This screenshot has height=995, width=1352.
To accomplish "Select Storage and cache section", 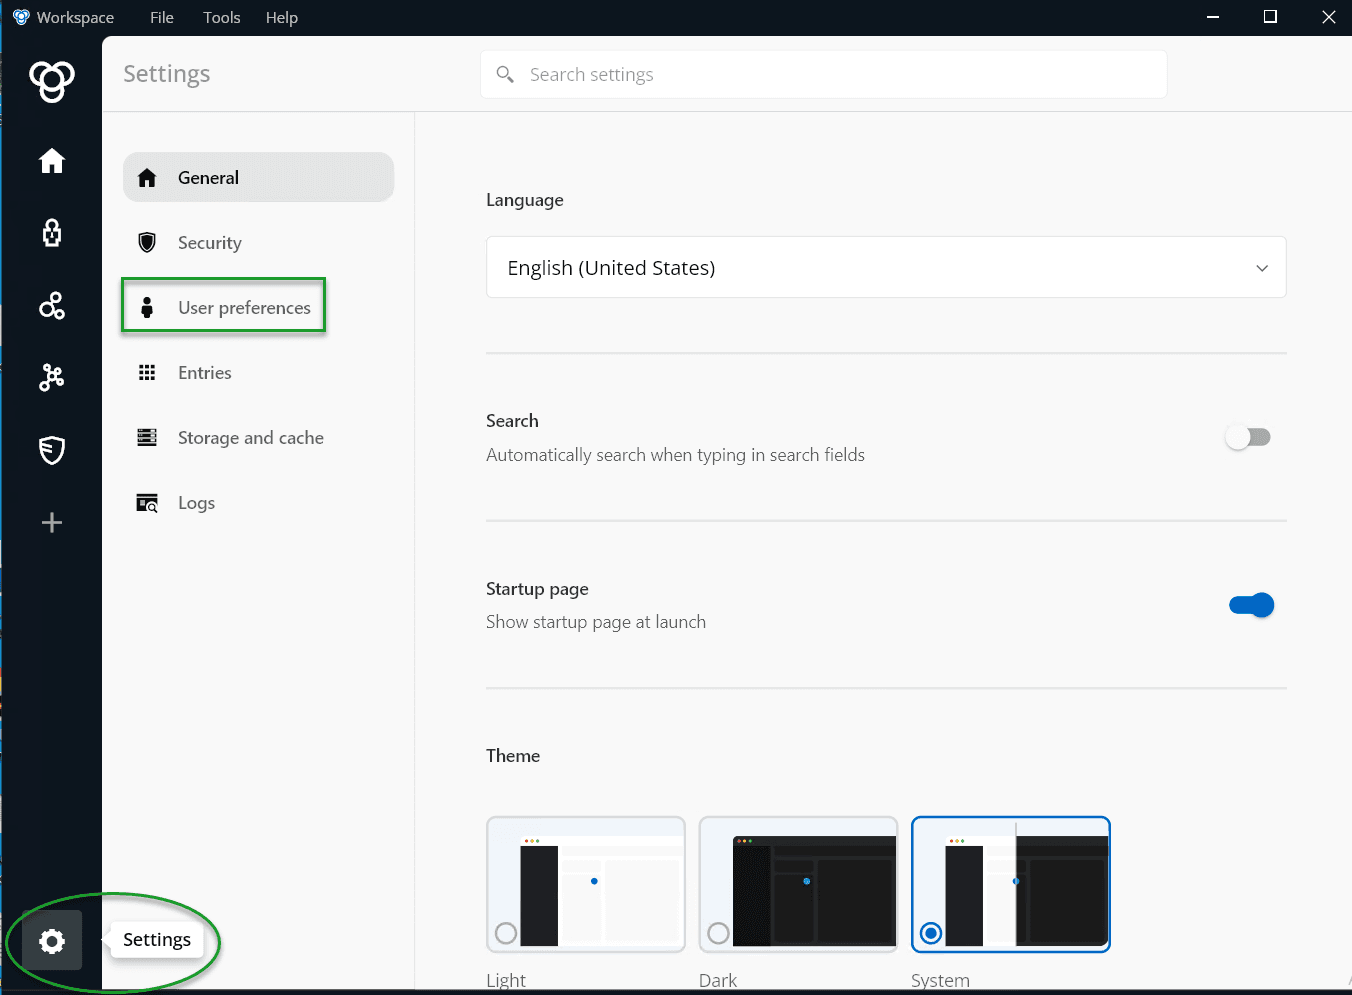I will click(x=250, y=438).
